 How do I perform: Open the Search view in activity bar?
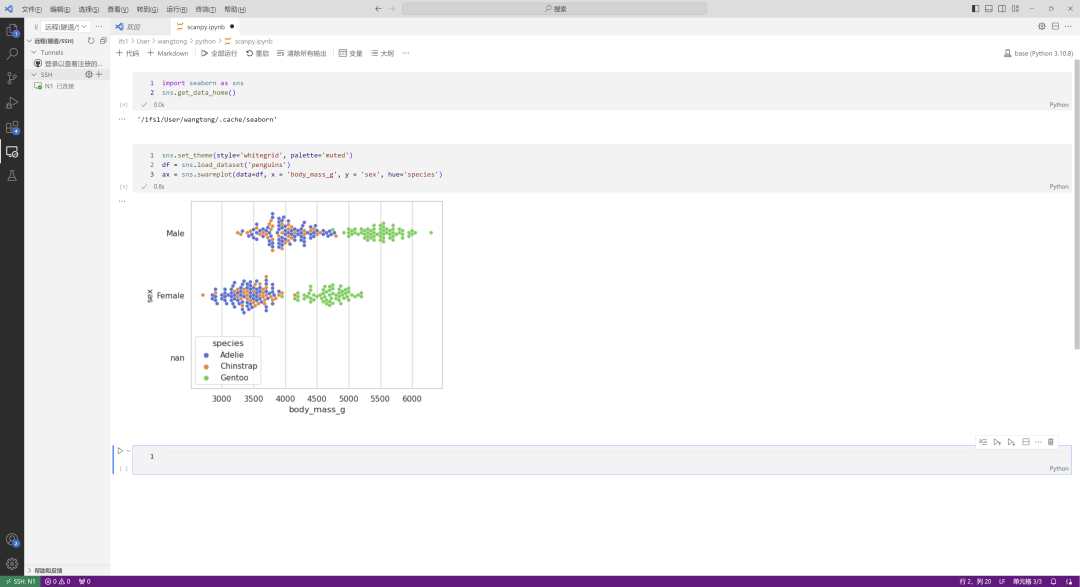point(12,54)
